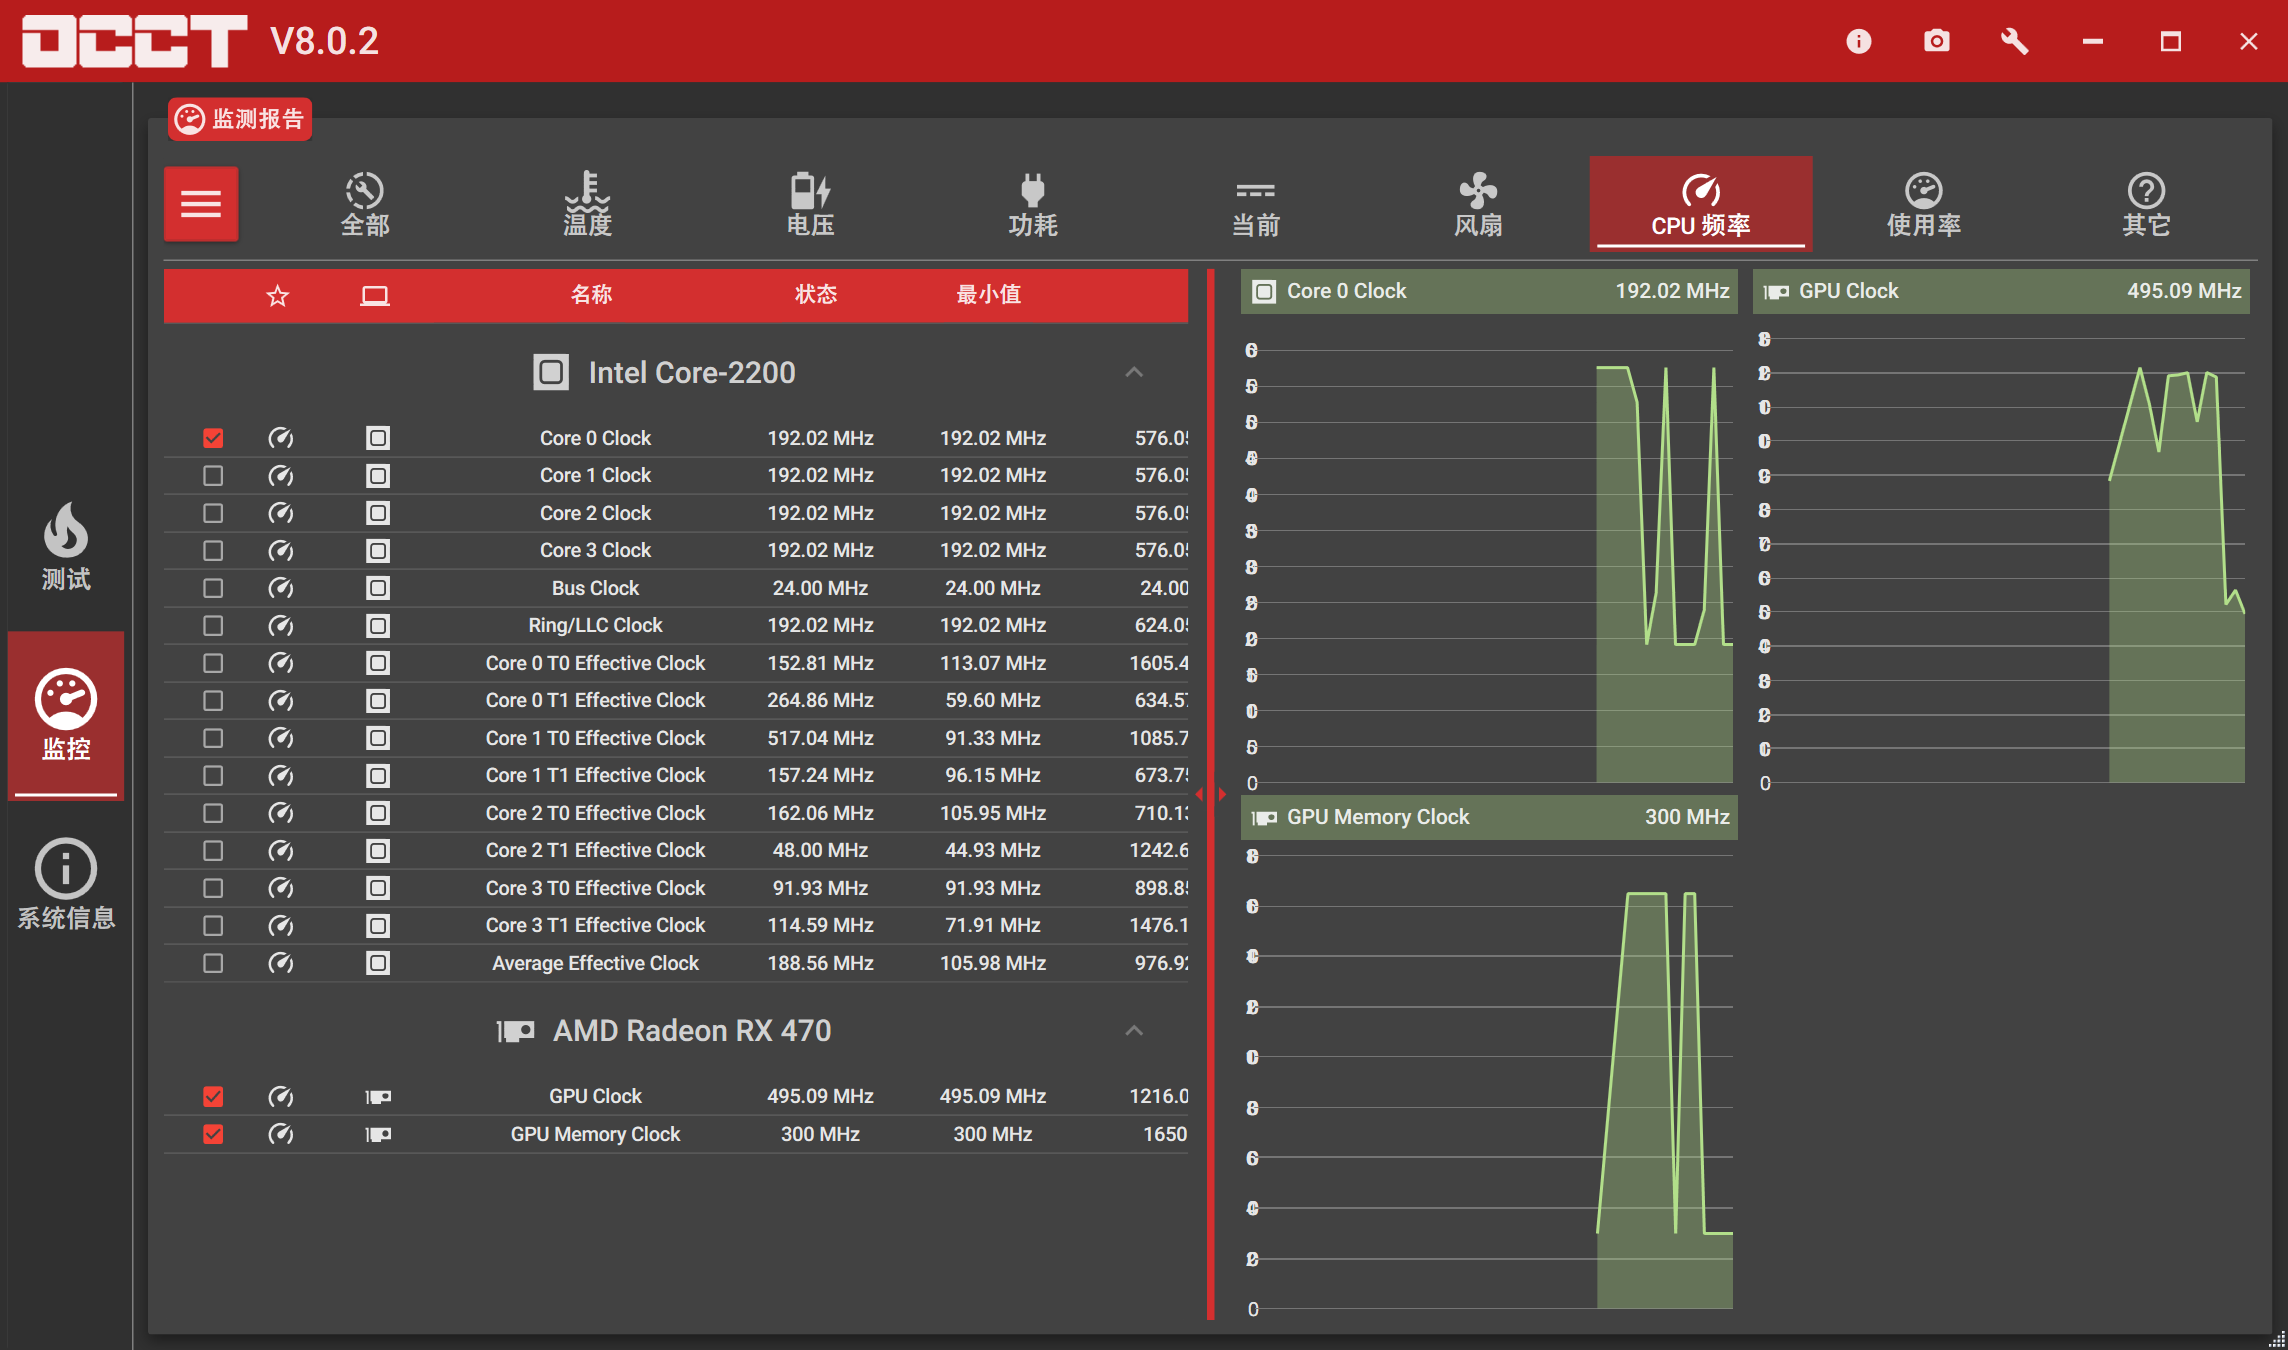2288x1350 pixels.
Task: Collapse the AMD Radeon RX 470 section
Action: point(1134,1030)
